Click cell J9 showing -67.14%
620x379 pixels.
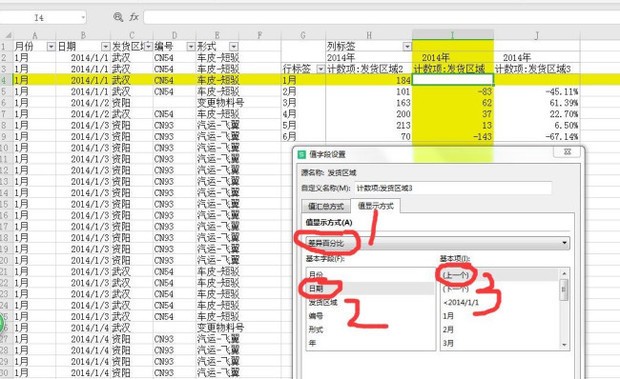tap(537, 137)
